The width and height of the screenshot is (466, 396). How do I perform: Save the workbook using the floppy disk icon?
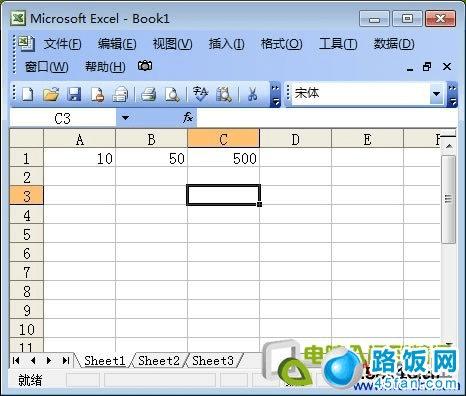tap(74, 94)
